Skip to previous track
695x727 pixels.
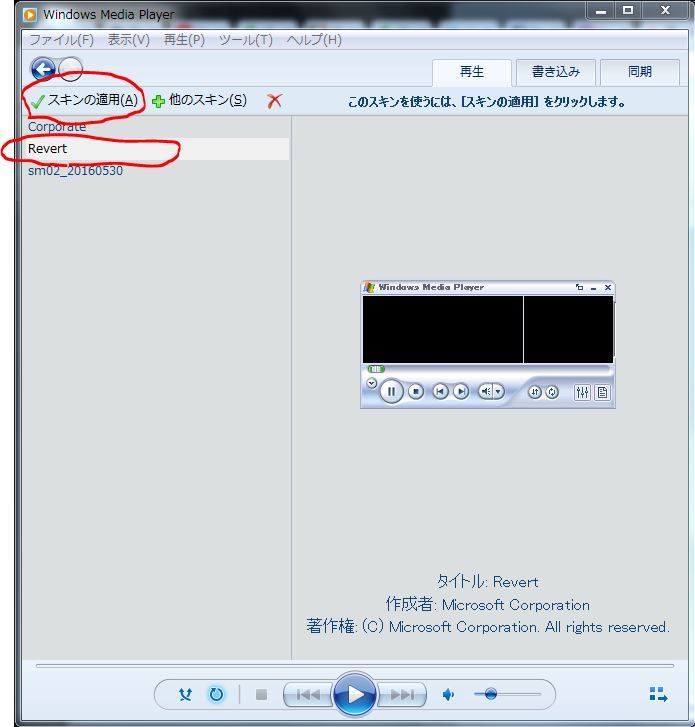[x=308, y=694]
